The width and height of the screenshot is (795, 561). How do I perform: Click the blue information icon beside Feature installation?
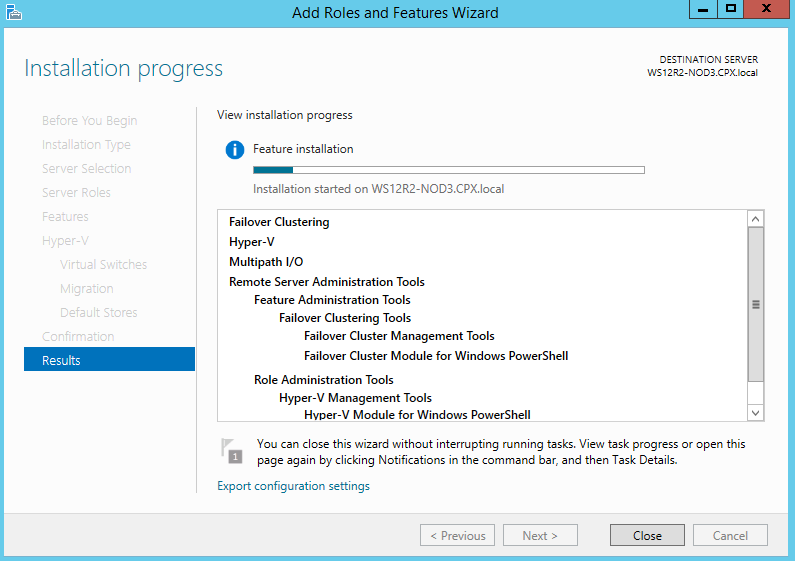tap(235, 150)
